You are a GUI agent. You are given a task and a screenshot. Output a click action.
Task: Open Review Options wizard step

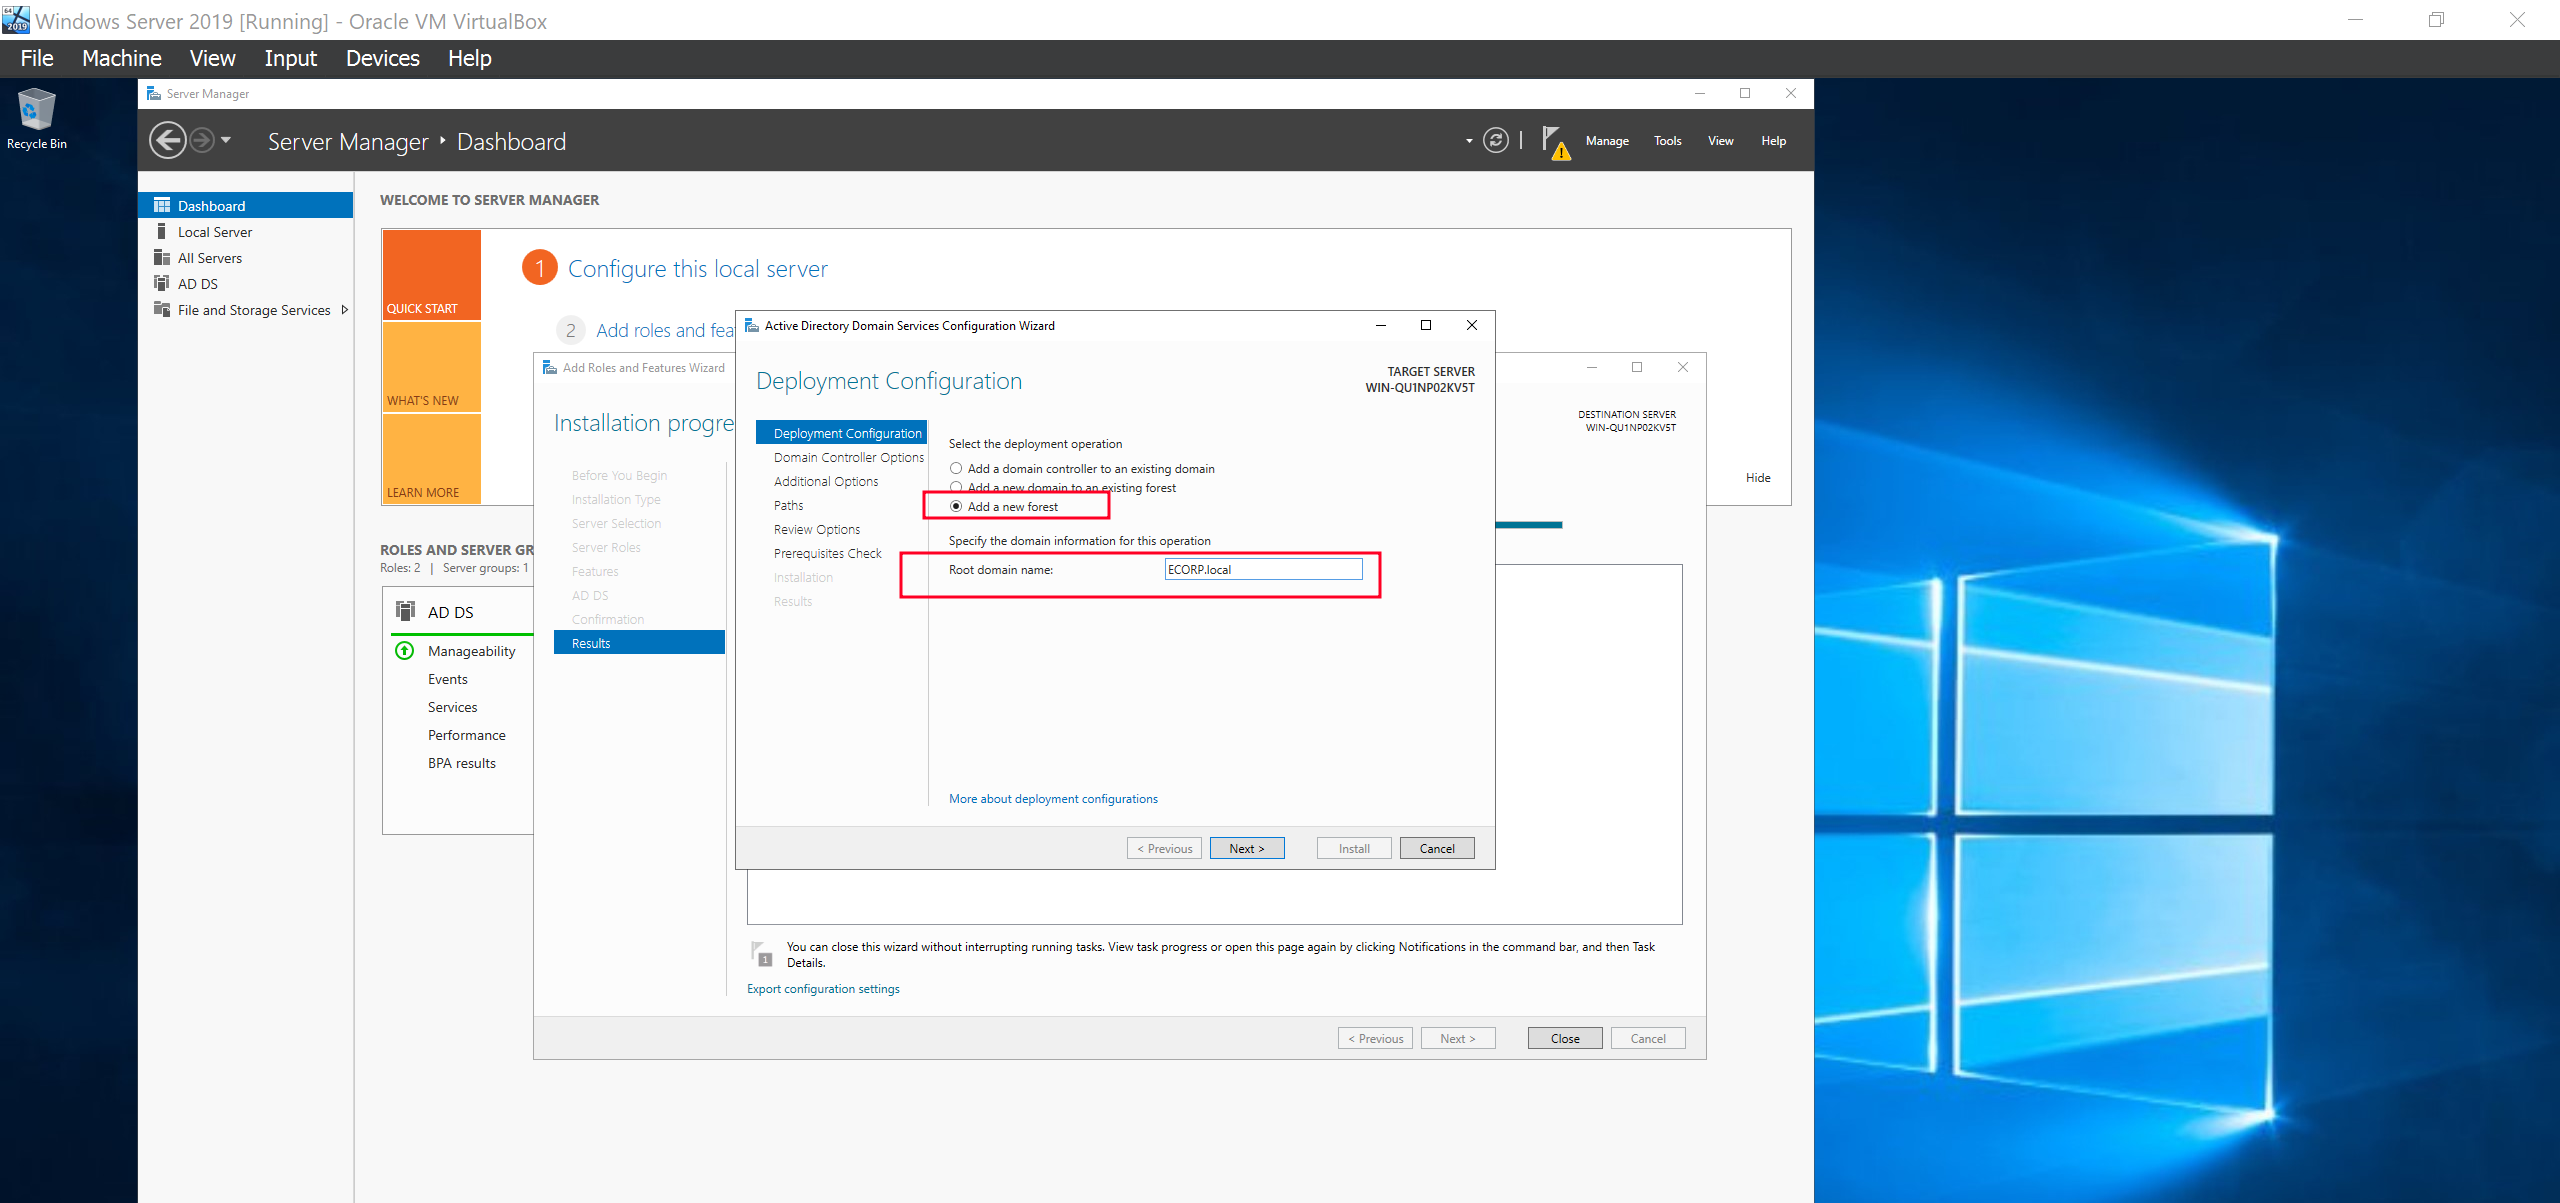[x=816, y=529]
